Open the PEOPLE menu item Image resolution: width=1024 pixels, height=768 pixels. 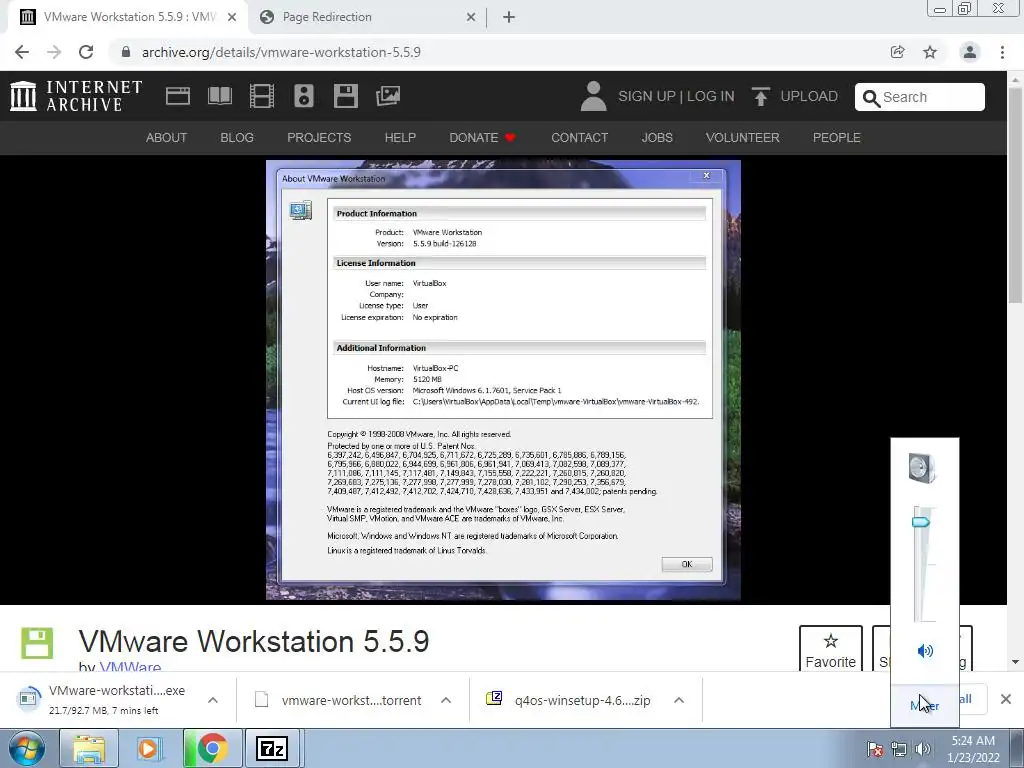coord(836,138)
